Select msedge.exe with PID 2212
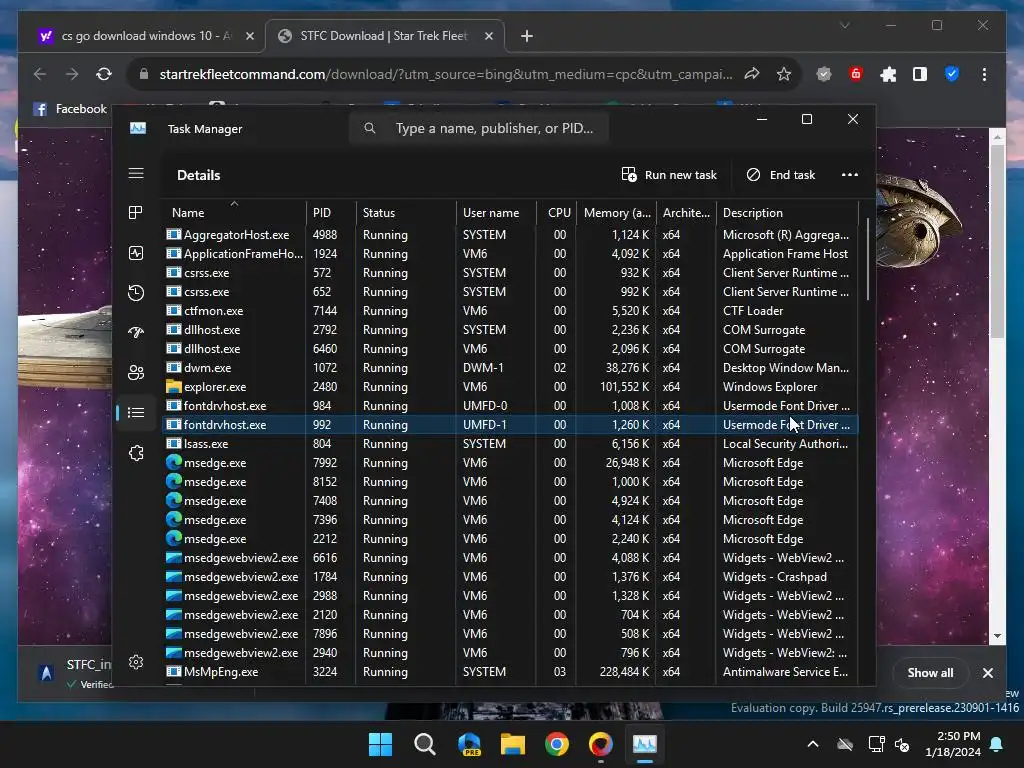The image size is (1024, 768). (x=510, y=539)
